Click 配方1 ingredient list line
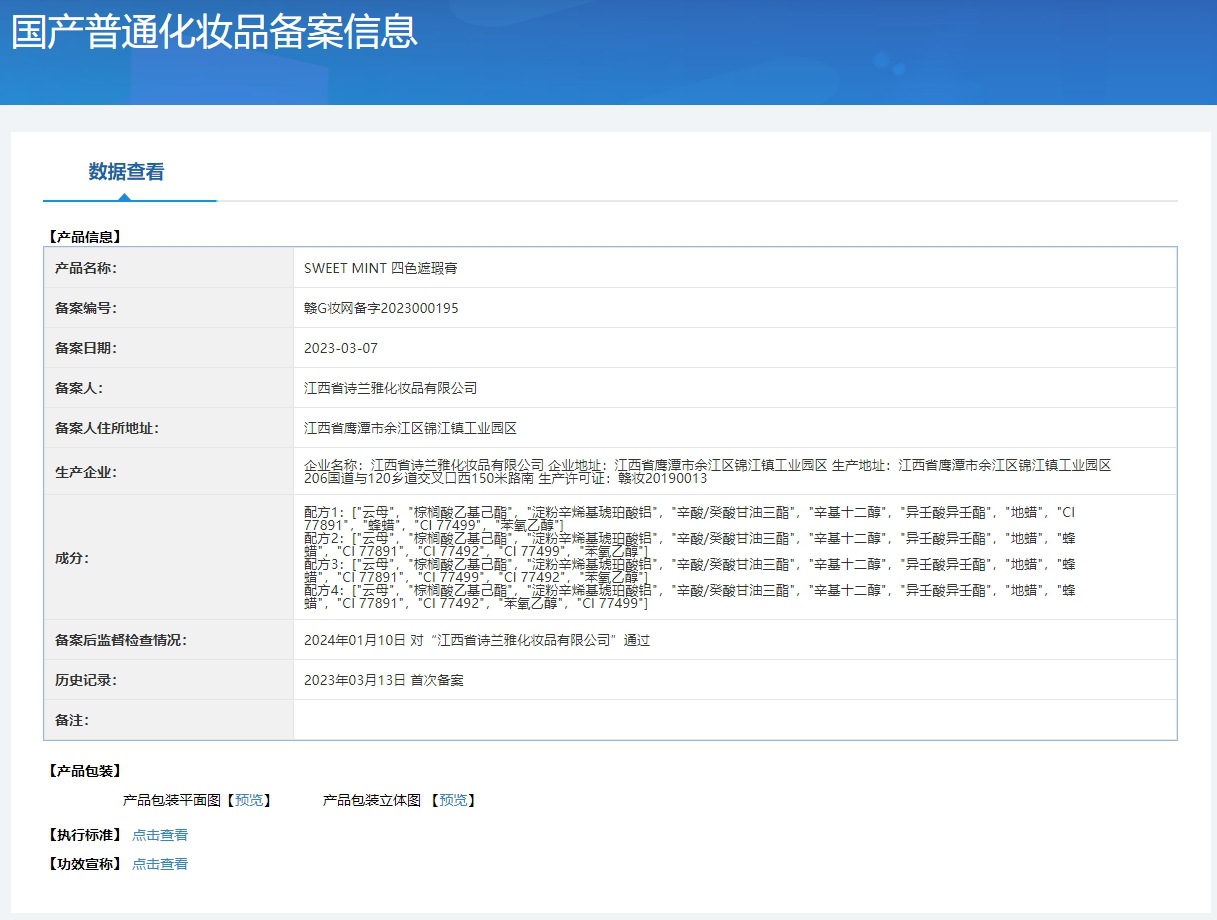Image resolution: width=1217 pixels, height=920 pixels. point(690,518)
